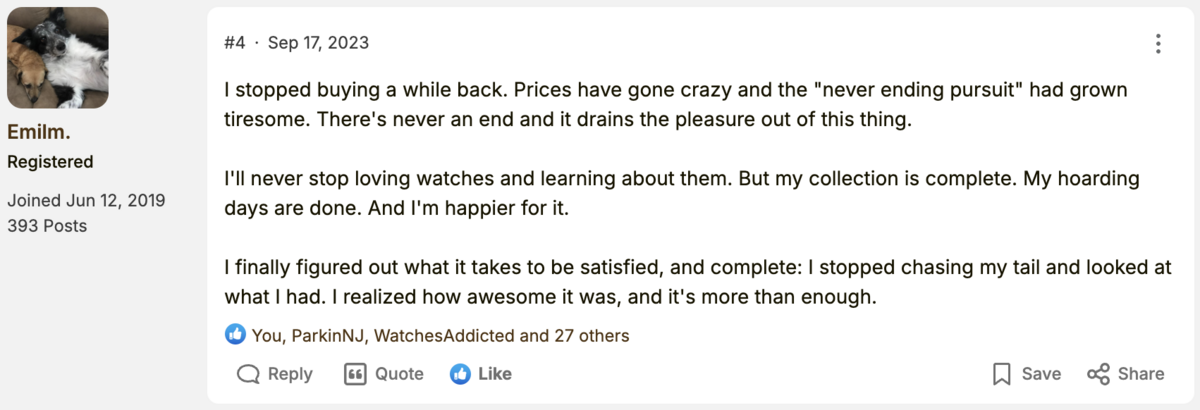The height and width of the screenshot is (410, 1200).
Task: Toggle the Like text on this post
Action: (x=495, y=374)
